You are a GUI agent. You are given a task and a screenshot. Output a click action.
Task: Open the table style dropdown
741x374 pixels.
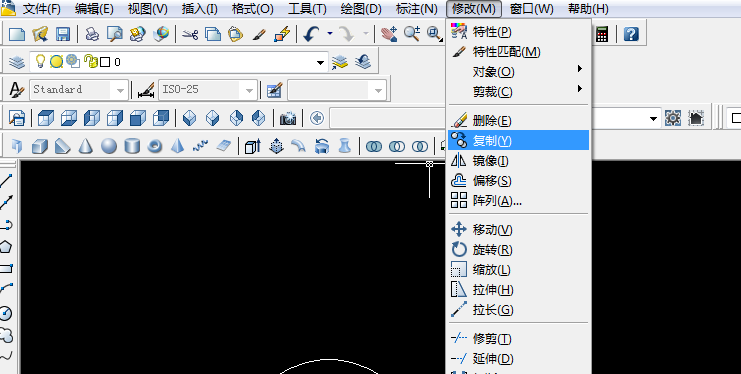378,90
